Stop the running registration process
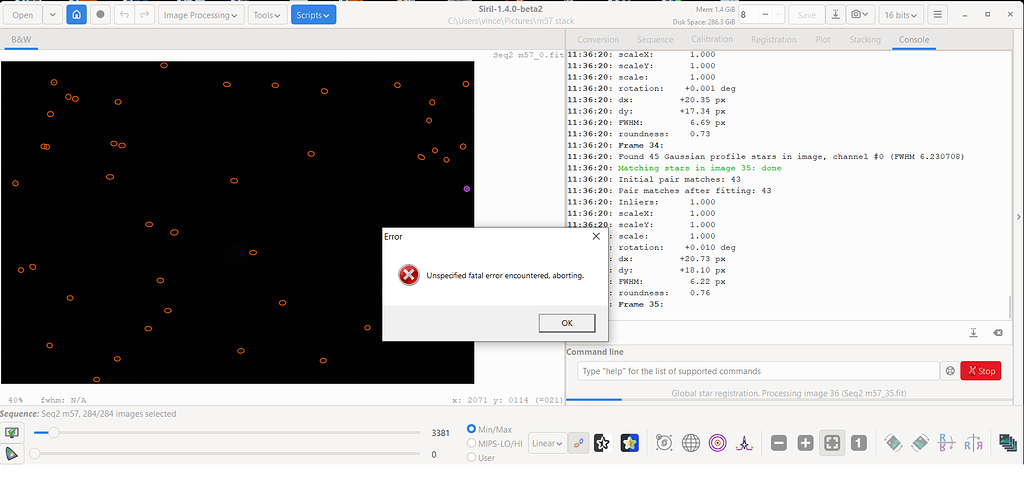The image size is (1024, 485). (x=981, y=371)
